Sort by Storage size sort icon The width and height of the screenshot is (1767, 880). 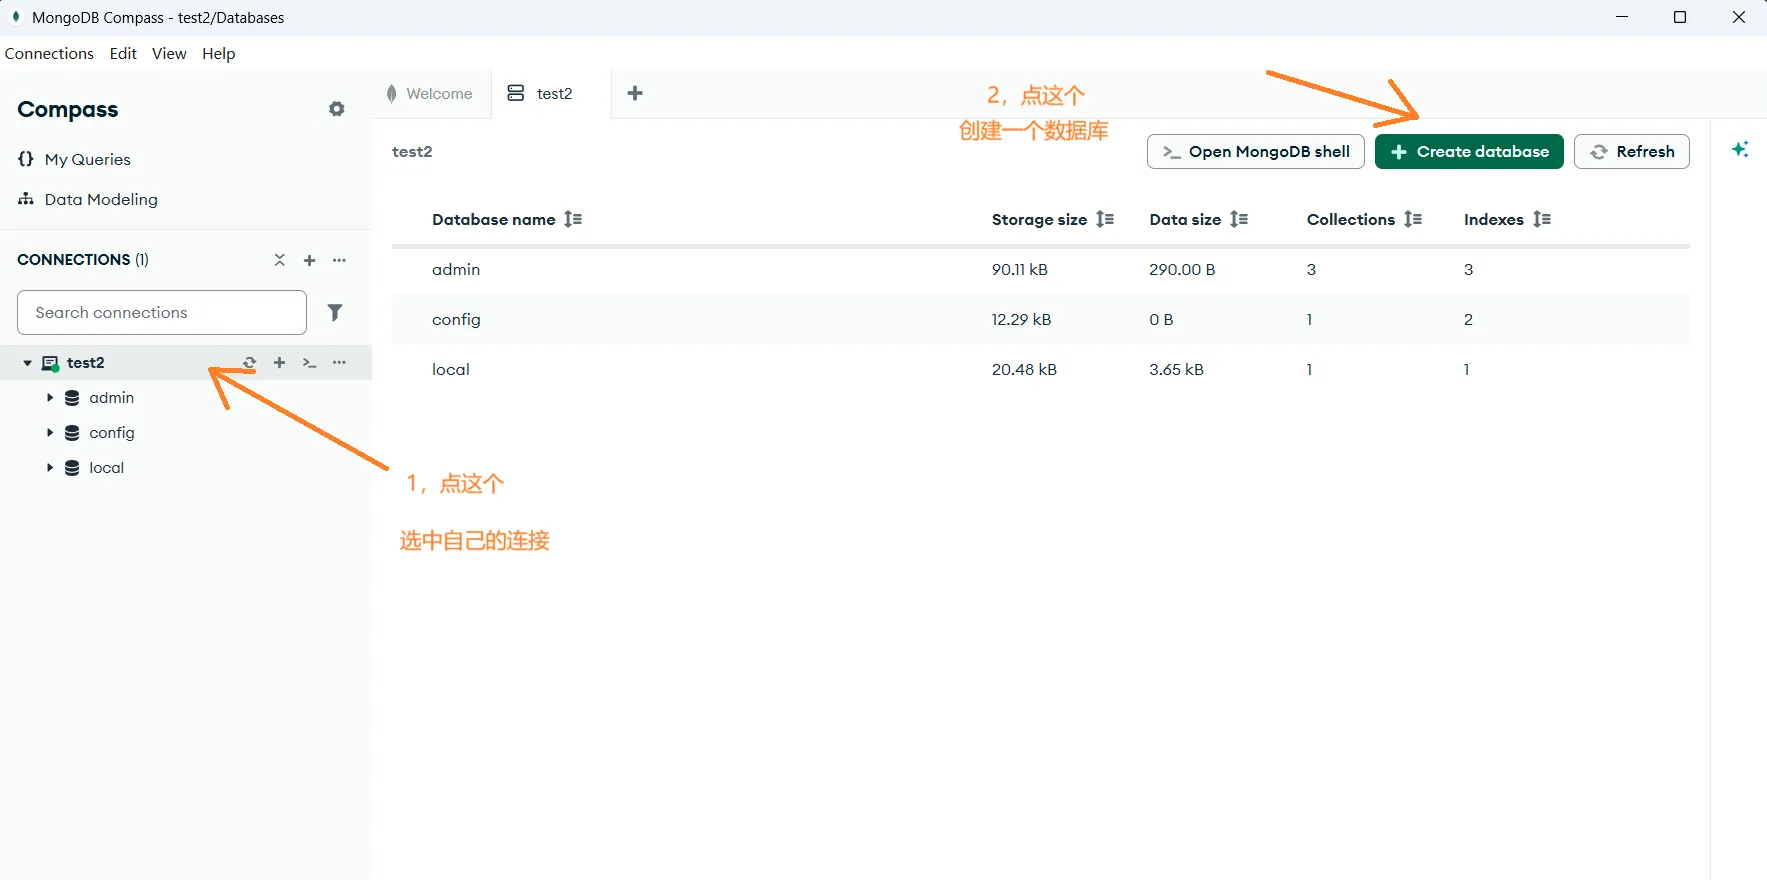point(1105,219)
